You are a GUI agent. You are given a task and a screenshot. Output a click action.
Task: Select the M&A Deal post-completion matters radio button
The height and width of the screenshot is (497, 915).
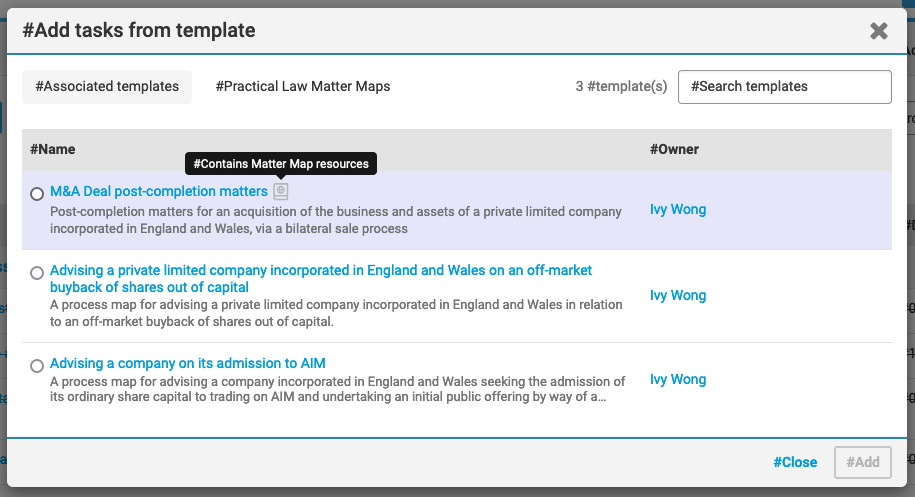click(37, 194)
